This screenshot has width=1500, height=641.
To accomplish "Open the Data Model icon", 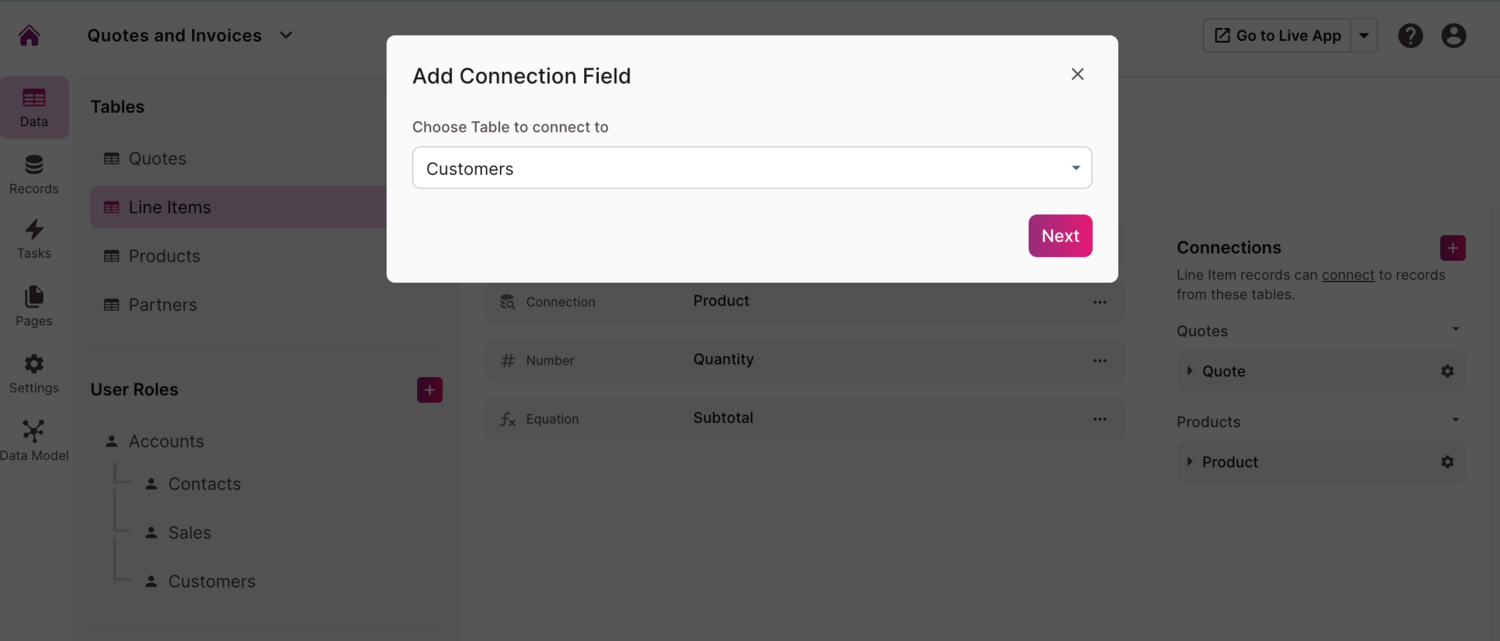I will 34,440.
